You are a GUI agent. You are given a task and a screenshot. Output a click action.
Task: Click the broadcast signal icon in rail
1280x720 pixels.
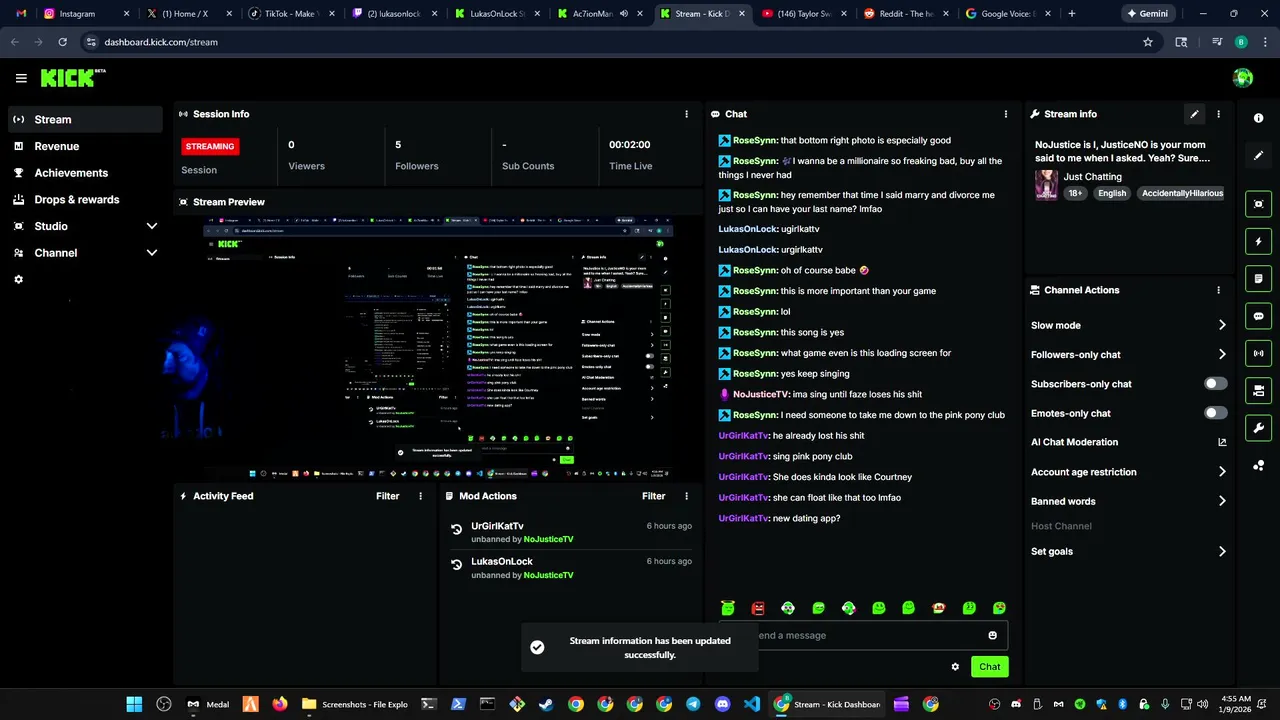[x=1258, y=353]
